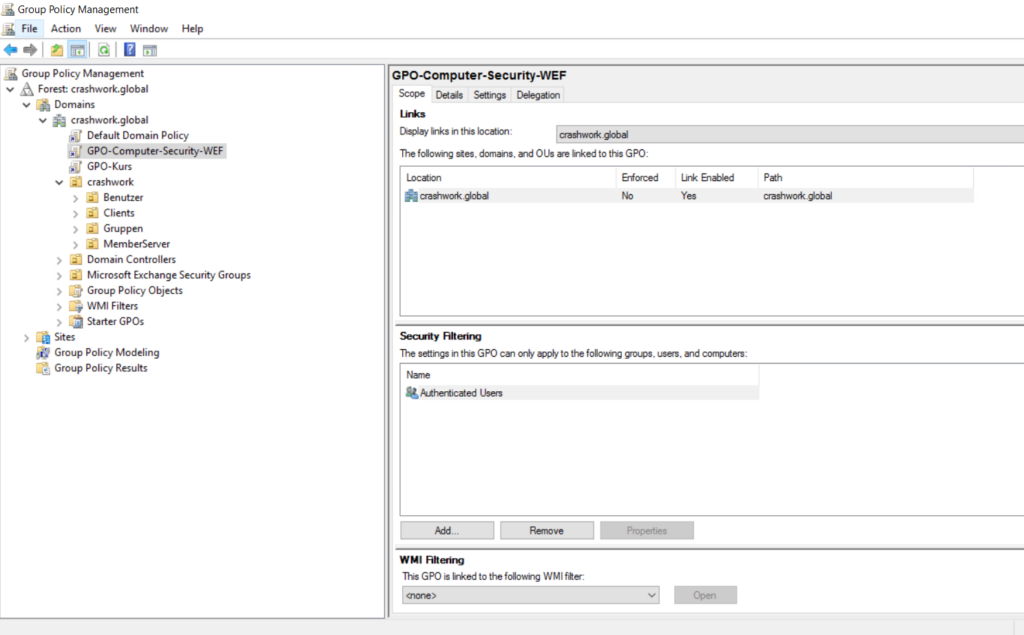Switch to the Details tab
1024x635 pixels.
tap(449, 95)
